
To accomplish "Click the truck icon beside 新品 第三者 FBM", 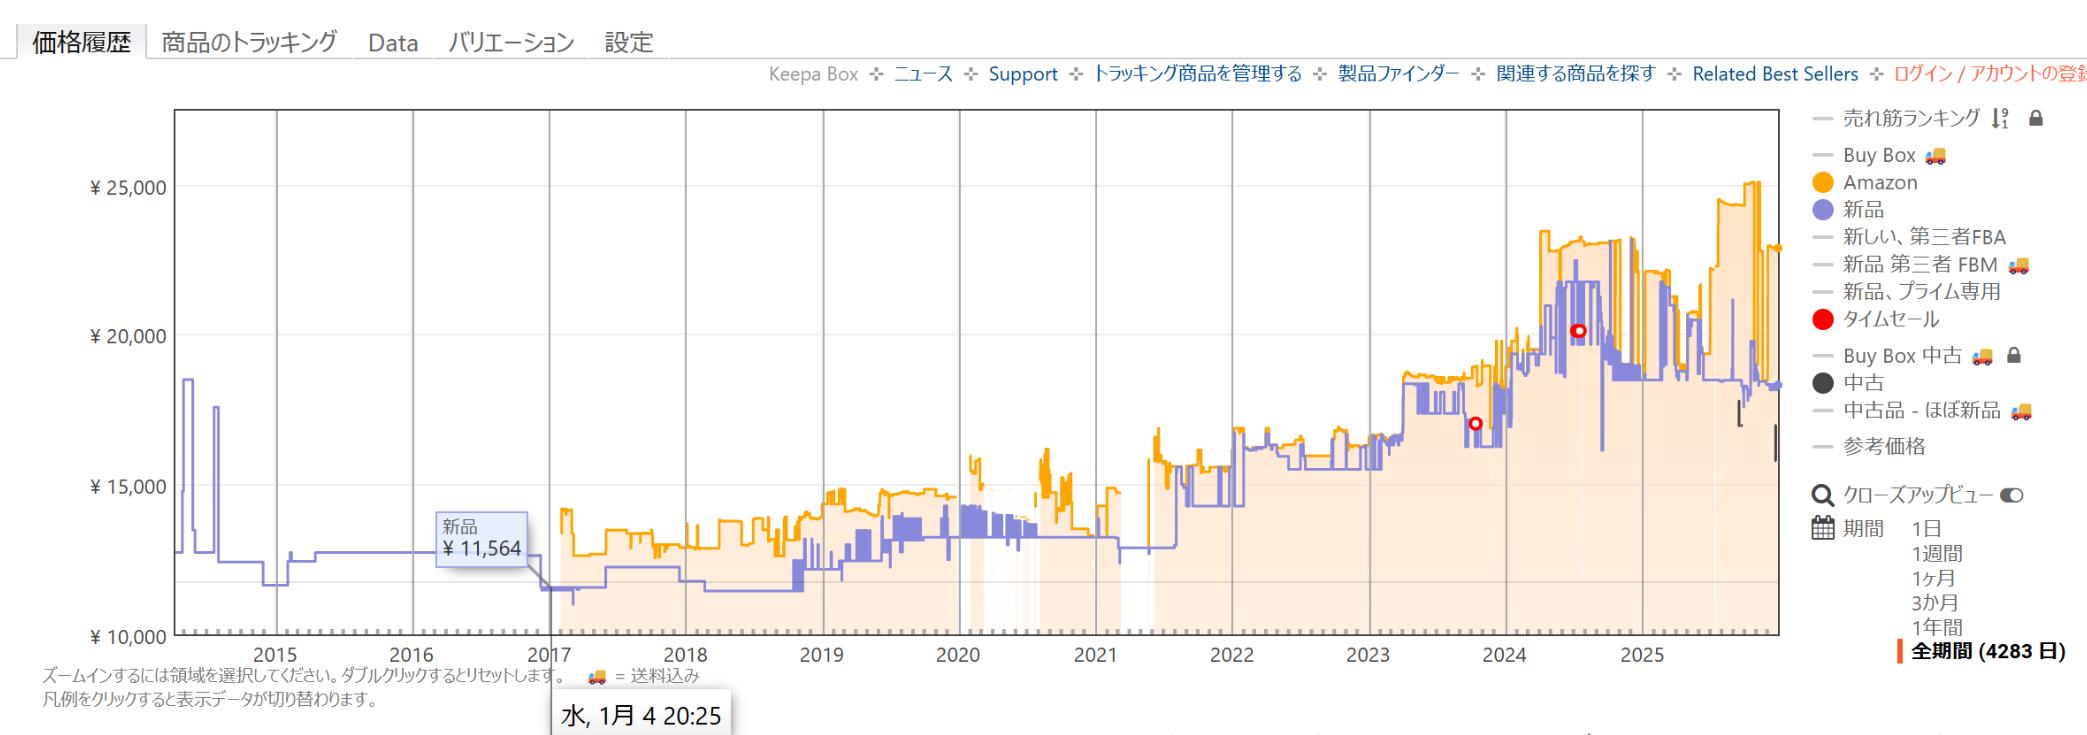I will point(2018,265).
